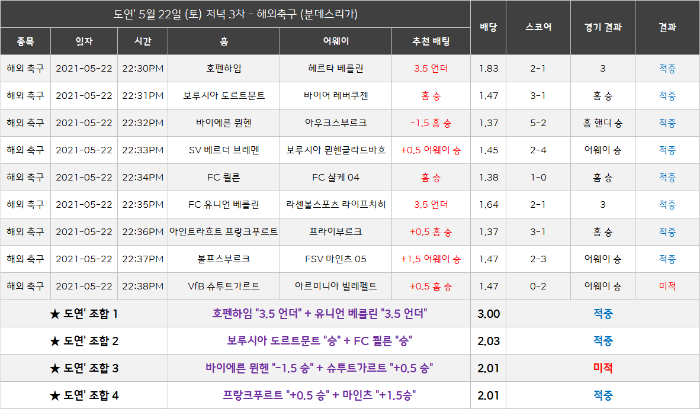
Task: Click the "적중" result in the 조합 4 row
Action: click(603, 396)
